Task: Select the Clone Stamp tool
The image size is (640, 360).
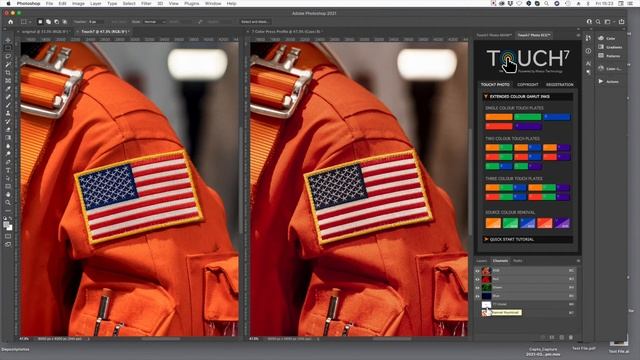Action: 8,113
